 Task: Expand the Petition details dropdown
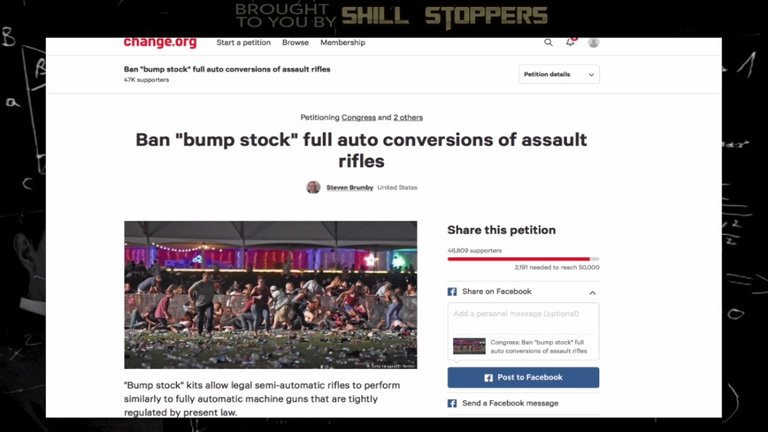559,74
